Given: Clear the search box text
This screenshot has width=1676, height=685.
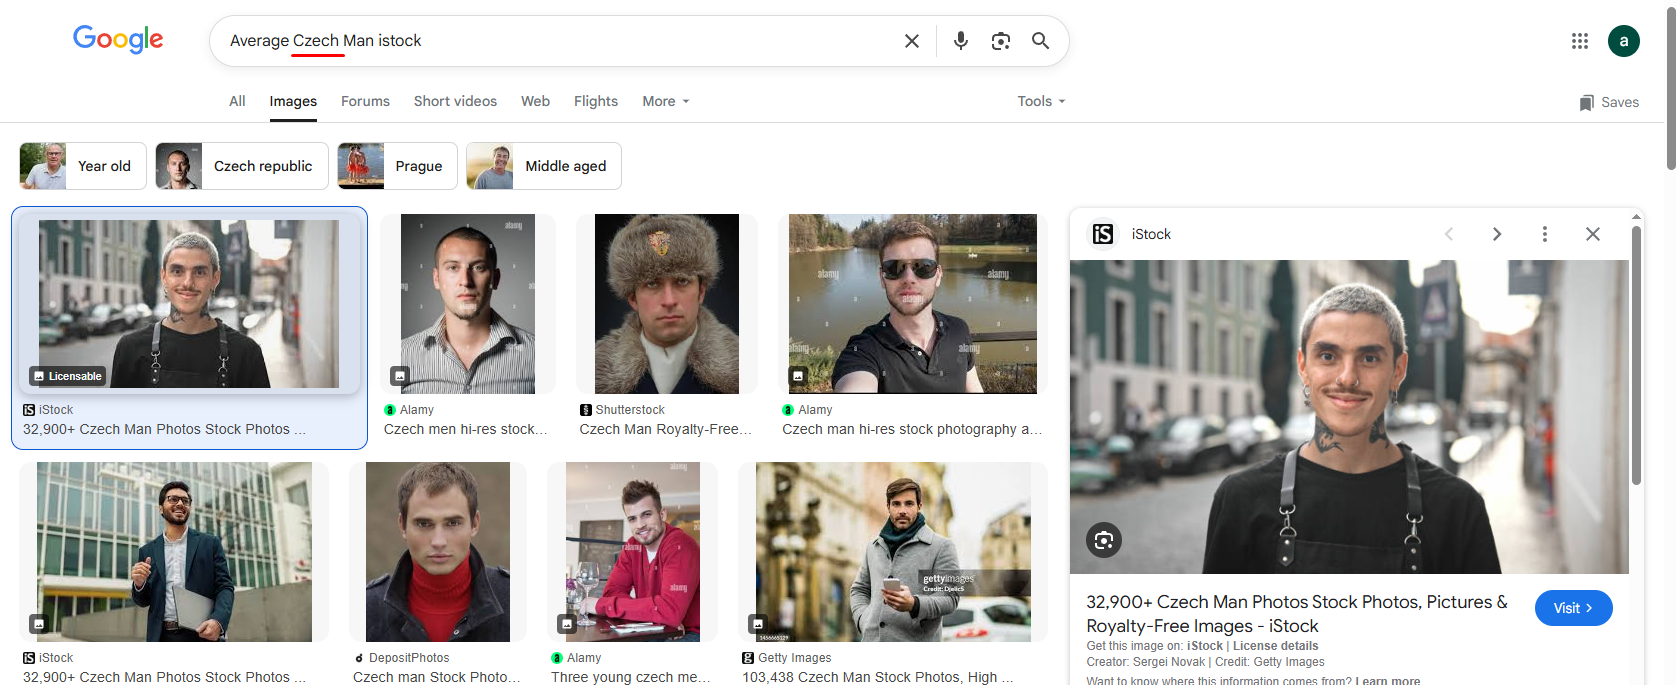Looking at the screenshot, I should [x=911, y=41].
